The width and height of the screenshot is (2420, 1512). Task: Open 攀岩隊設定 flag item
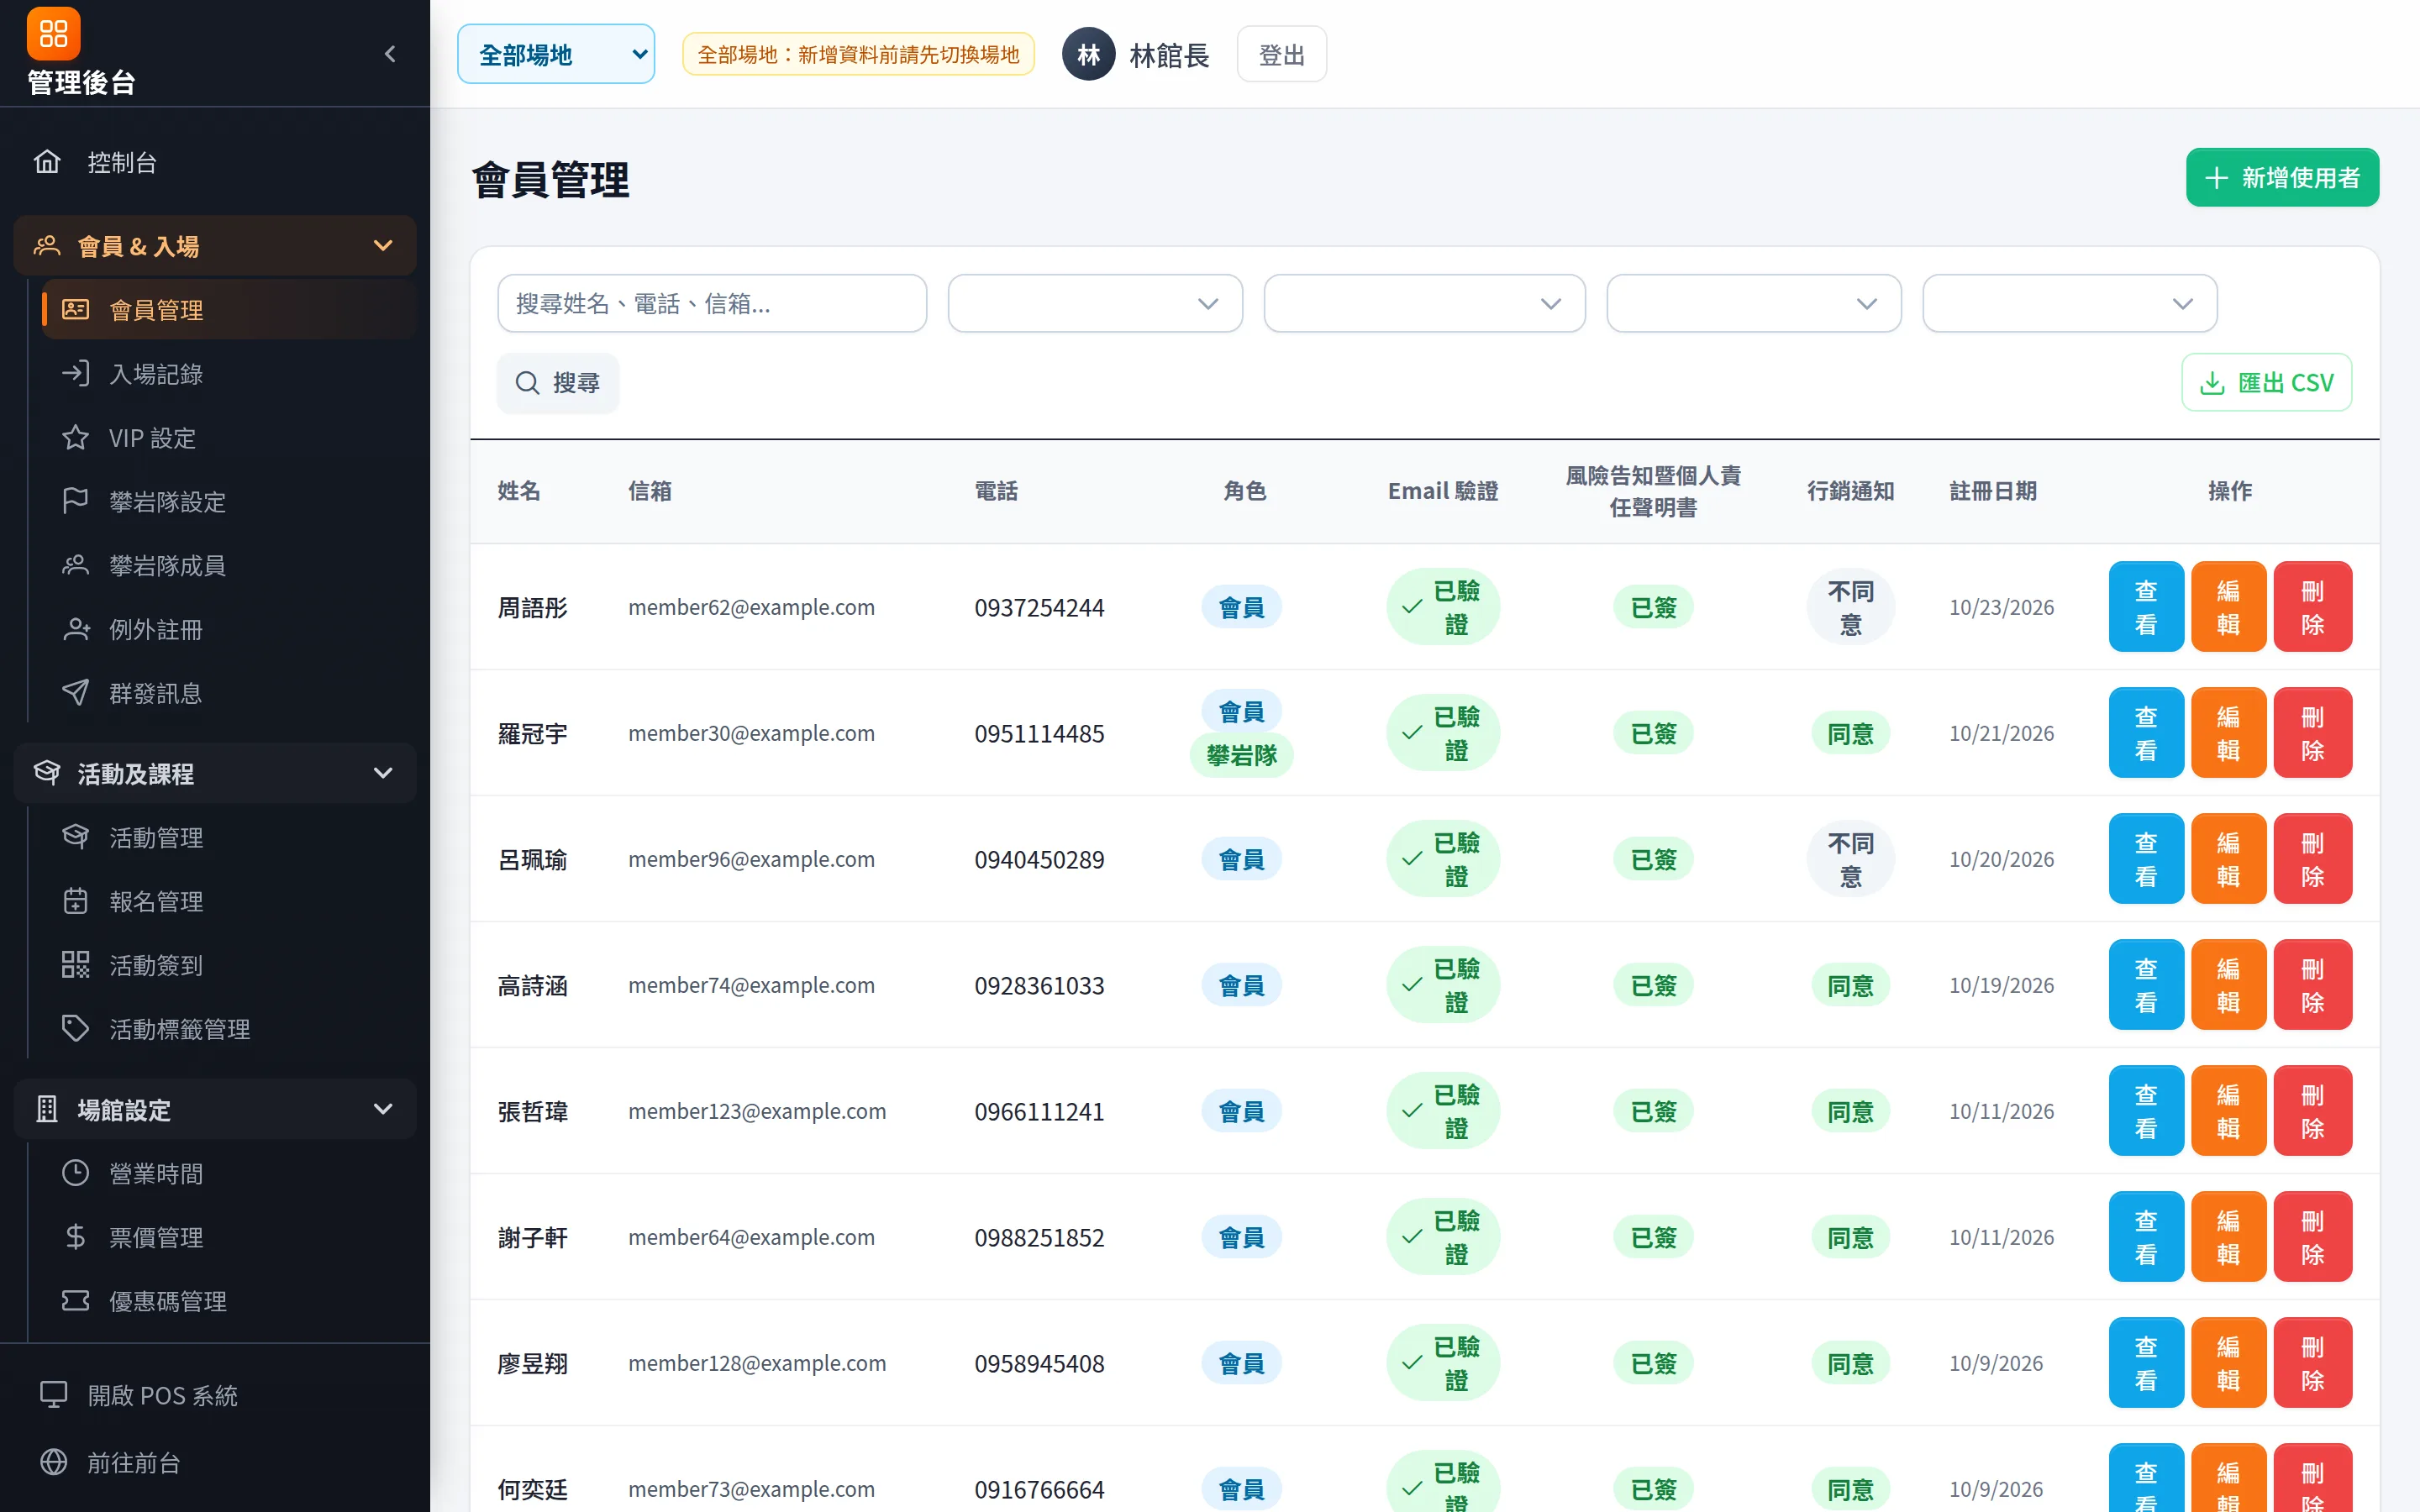[228, 502]
